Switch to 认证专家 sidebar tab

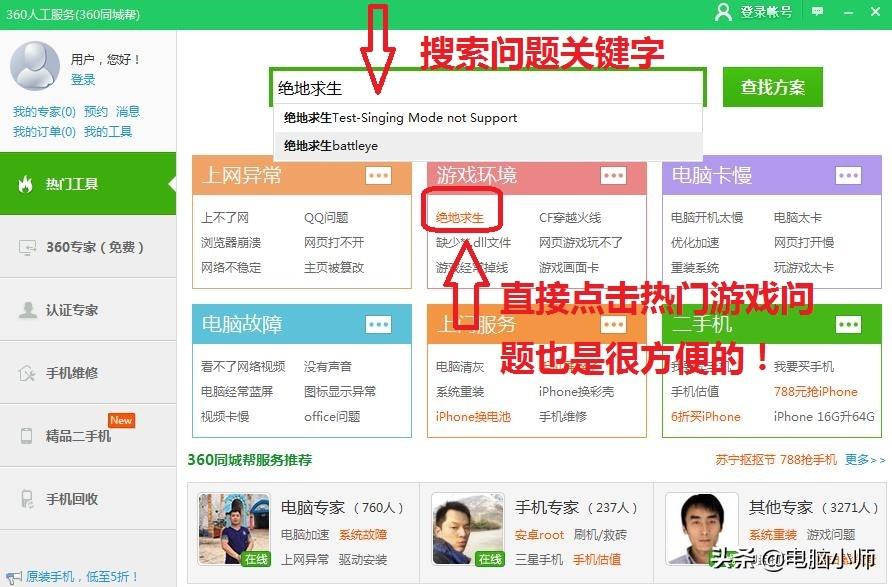[88, 310]
